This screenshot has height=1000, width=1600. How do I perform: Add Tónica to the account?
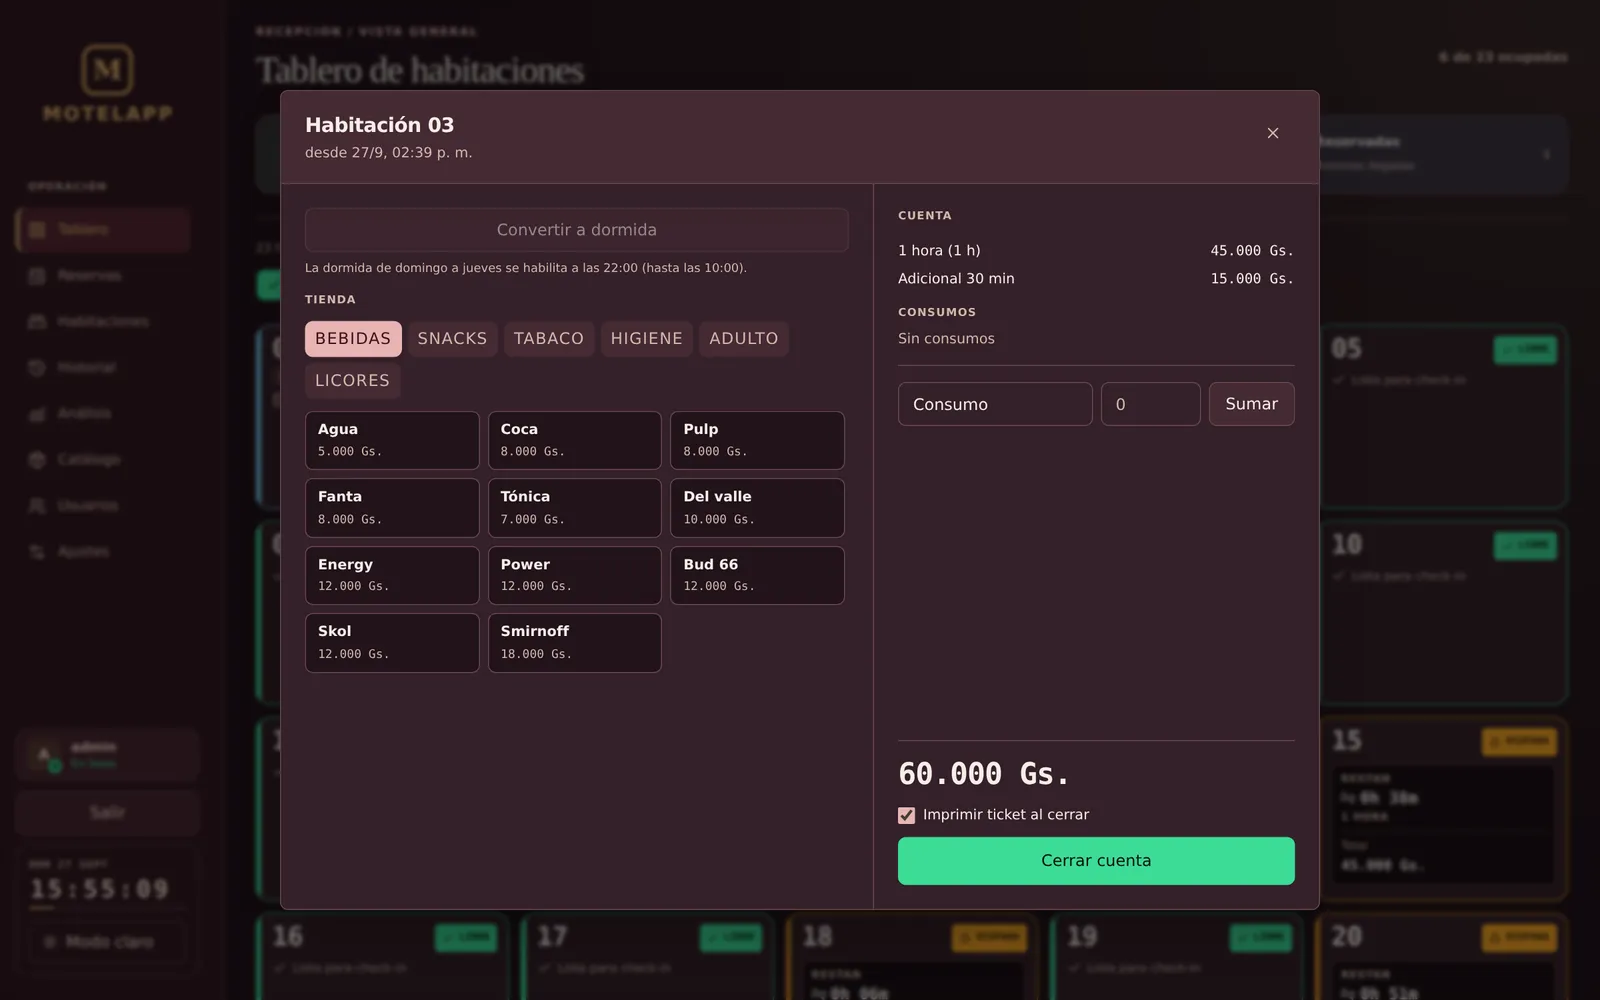(x=575, y=508)
